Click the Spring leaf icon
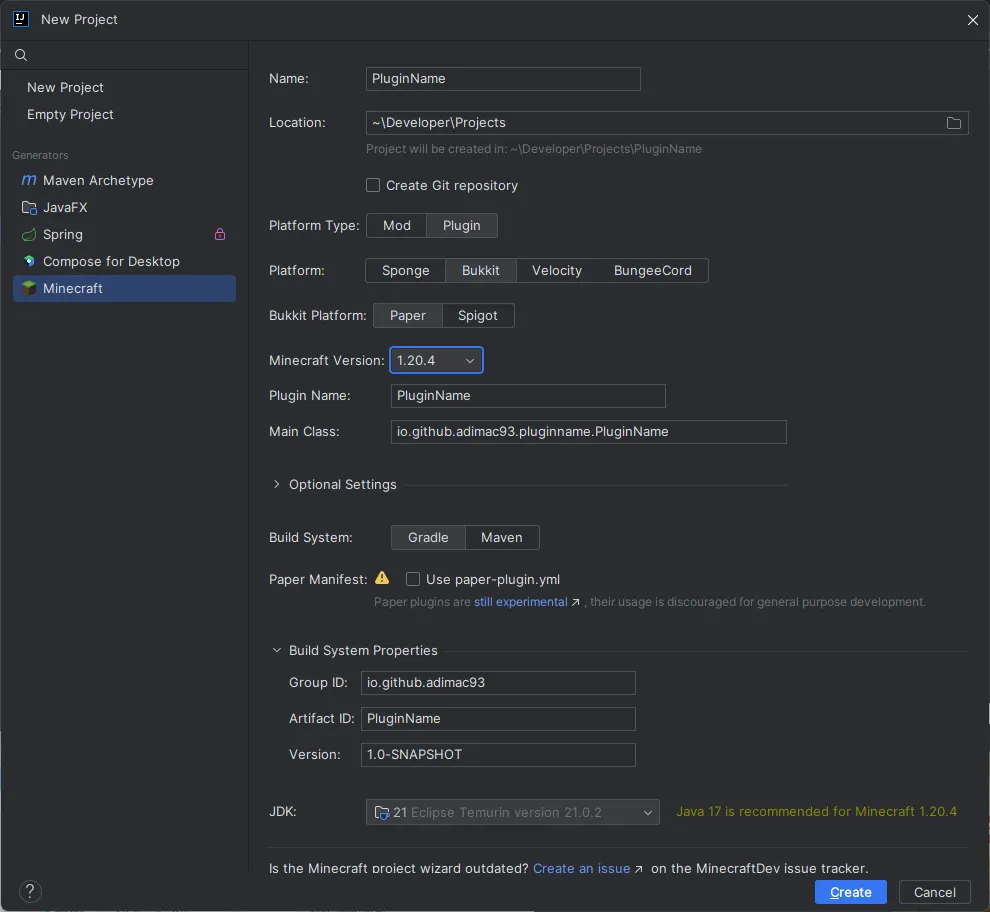 point(29,234)
